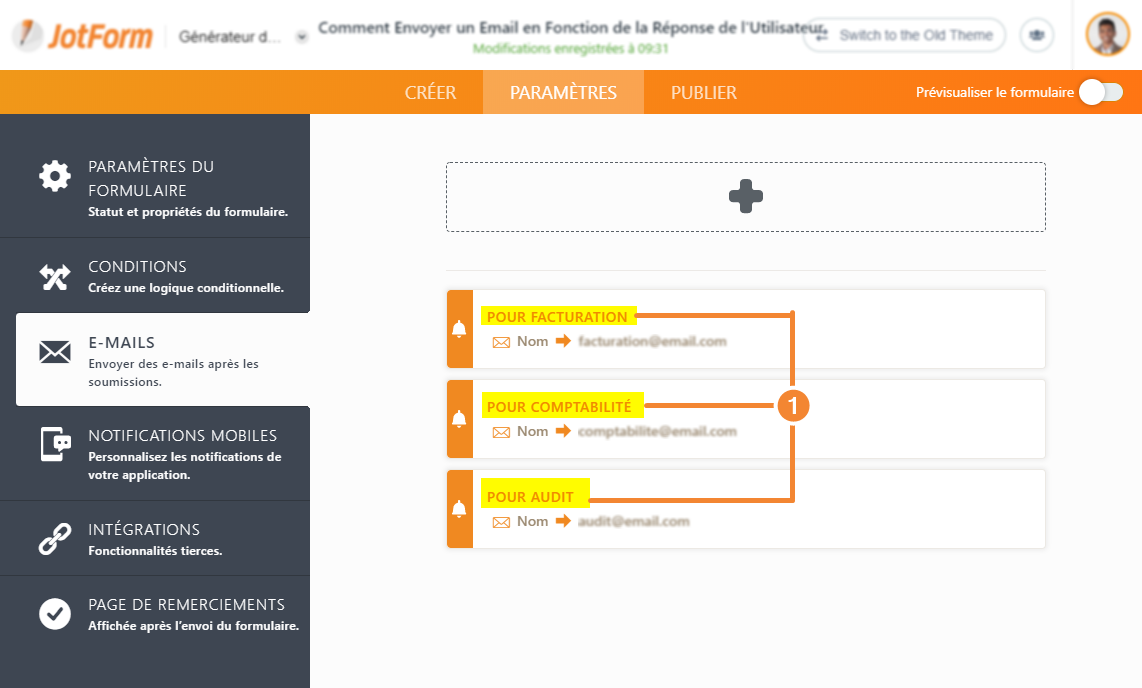This screenshot has width=1142, height=688.
Task: Click the chain link Intégrations icon
Action: [x=55, y=538]
